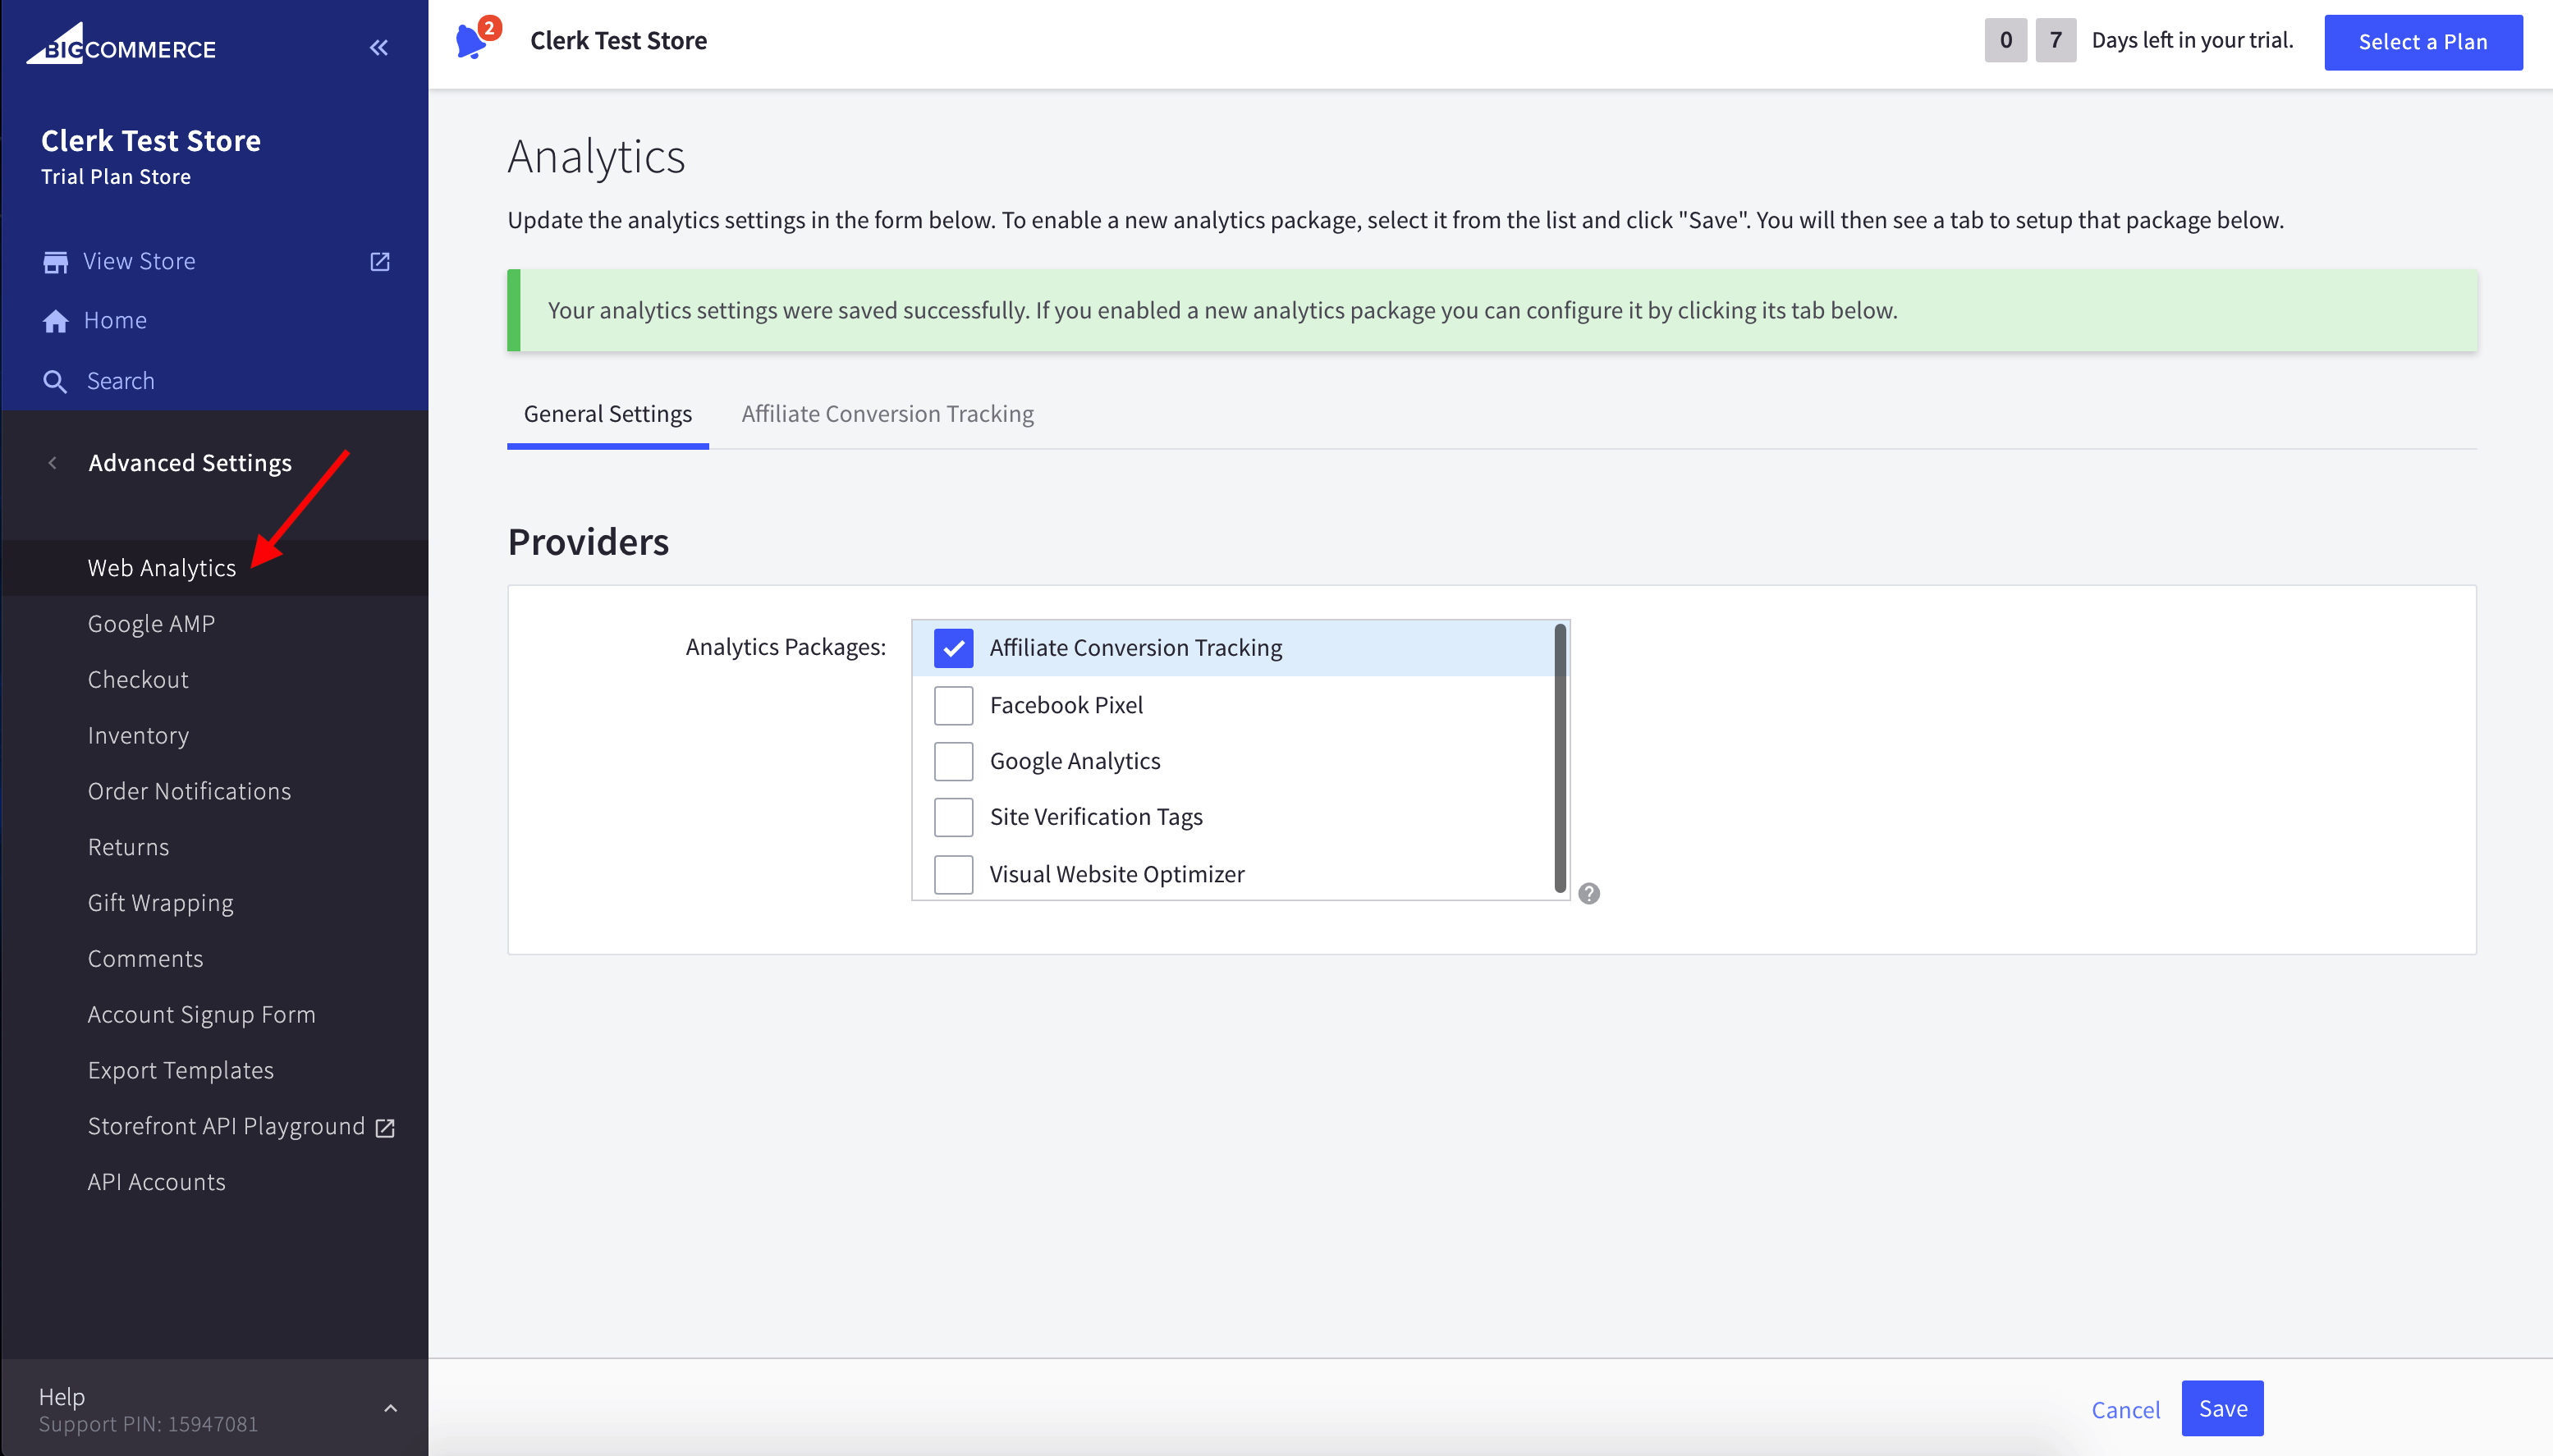Switch to Affiliate Conversion Tracking tab
Screen dimensions: 2553x1456
(x=887, y=413)
